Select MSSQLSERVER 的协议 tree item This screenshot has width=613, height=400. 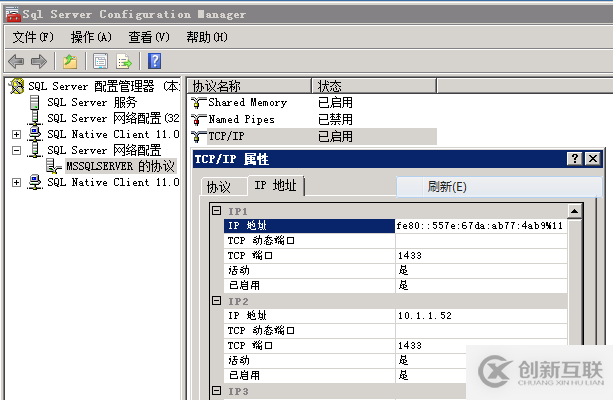point(120,166)
